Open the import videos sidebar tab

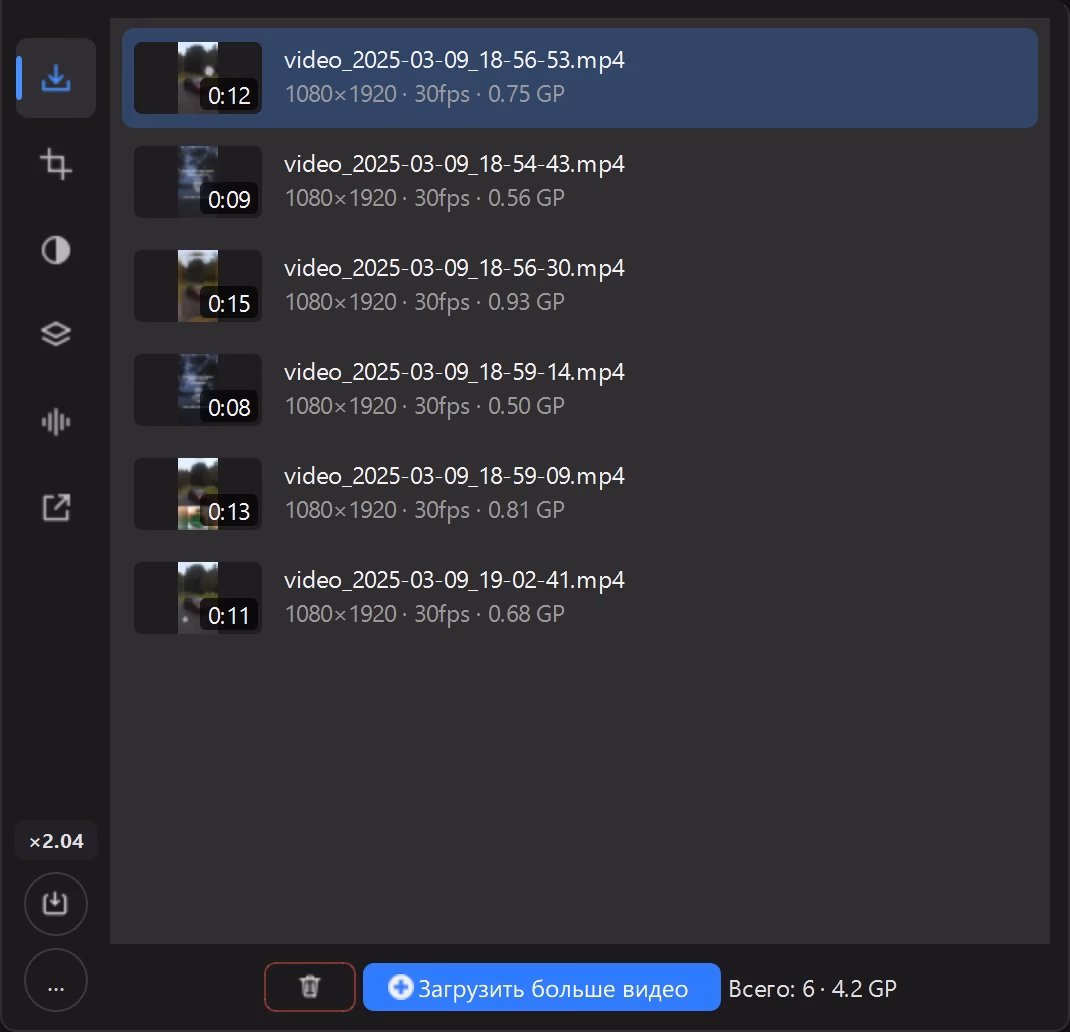[x=56, y=78]
